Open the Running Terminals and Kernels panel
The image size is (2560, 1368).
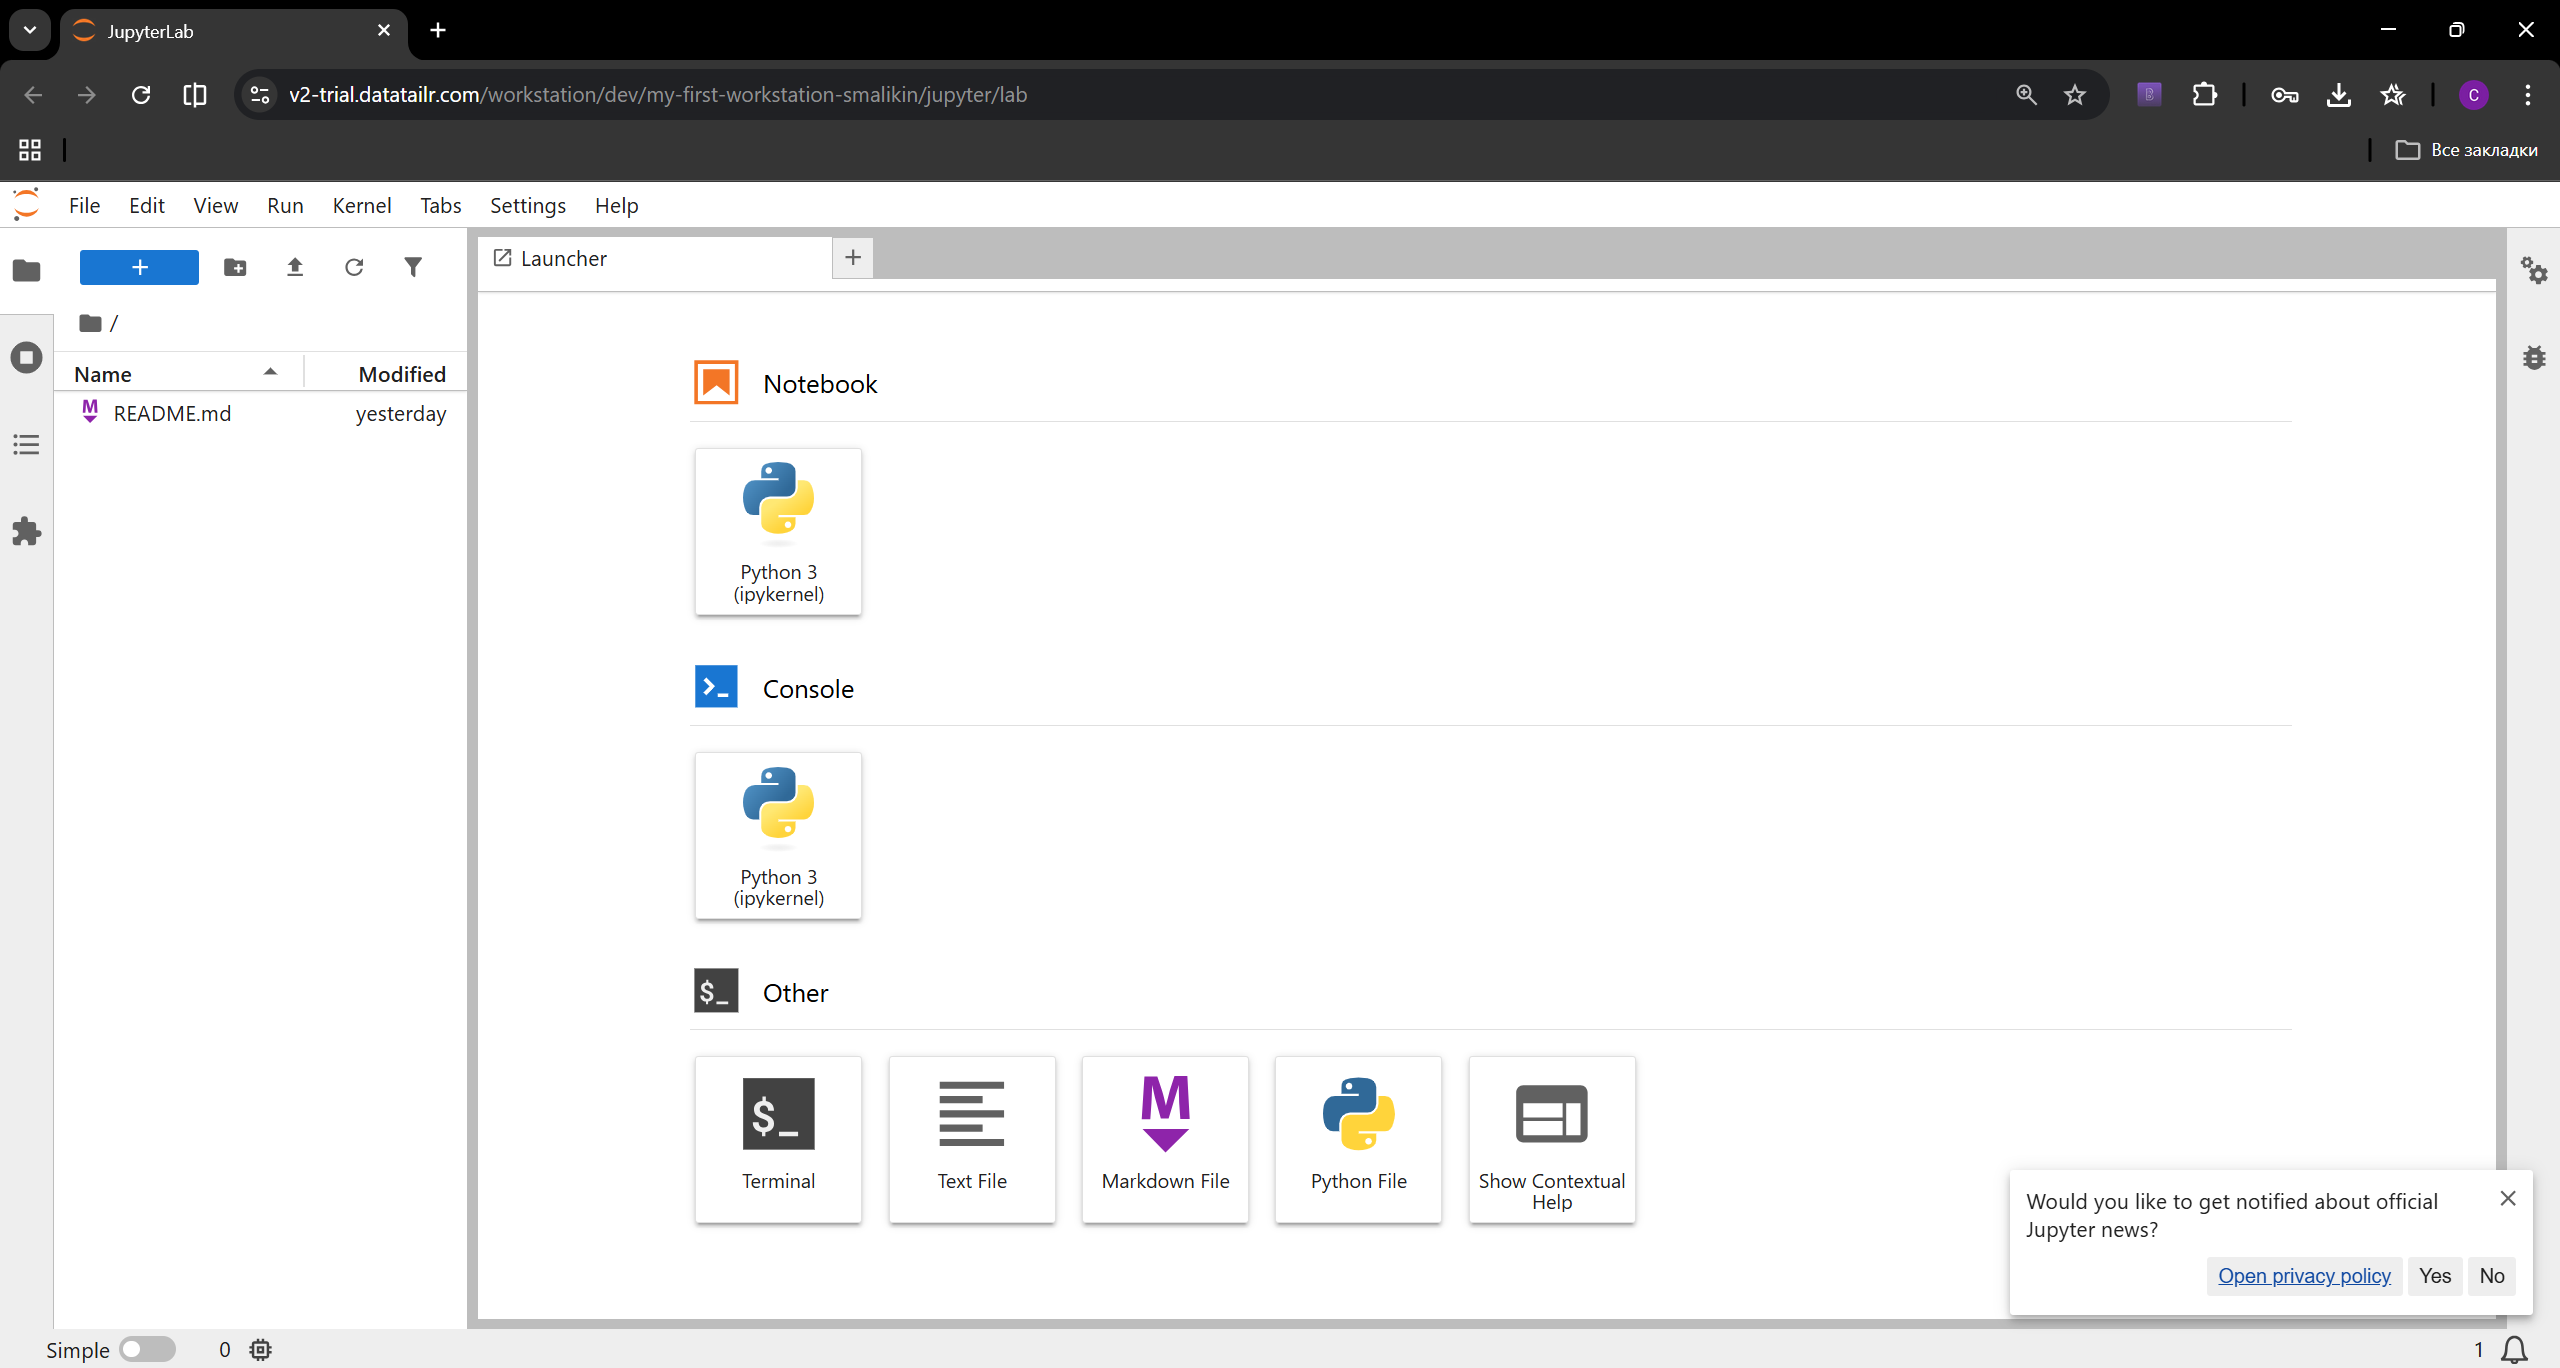point(27,357)
